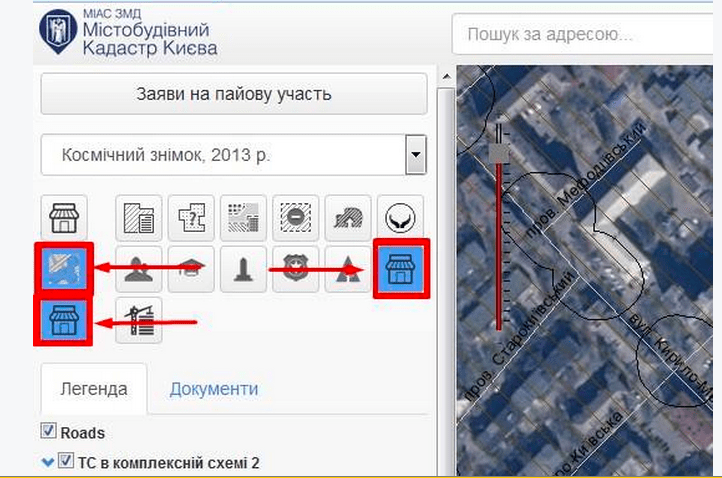Enable the graduation cap education layer
This screenshot has height=478, width=722.
pyautogui.click(x=191, y=269)
